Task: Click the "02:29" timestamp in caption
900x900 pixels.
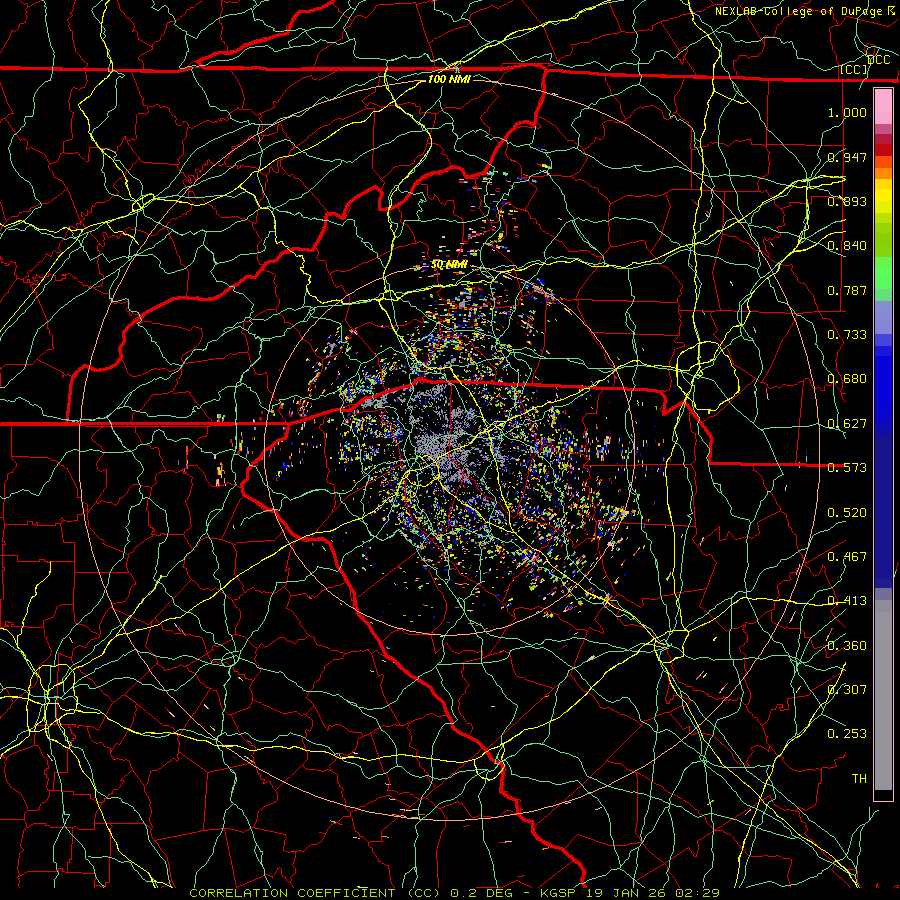Action: click(697, 893)
